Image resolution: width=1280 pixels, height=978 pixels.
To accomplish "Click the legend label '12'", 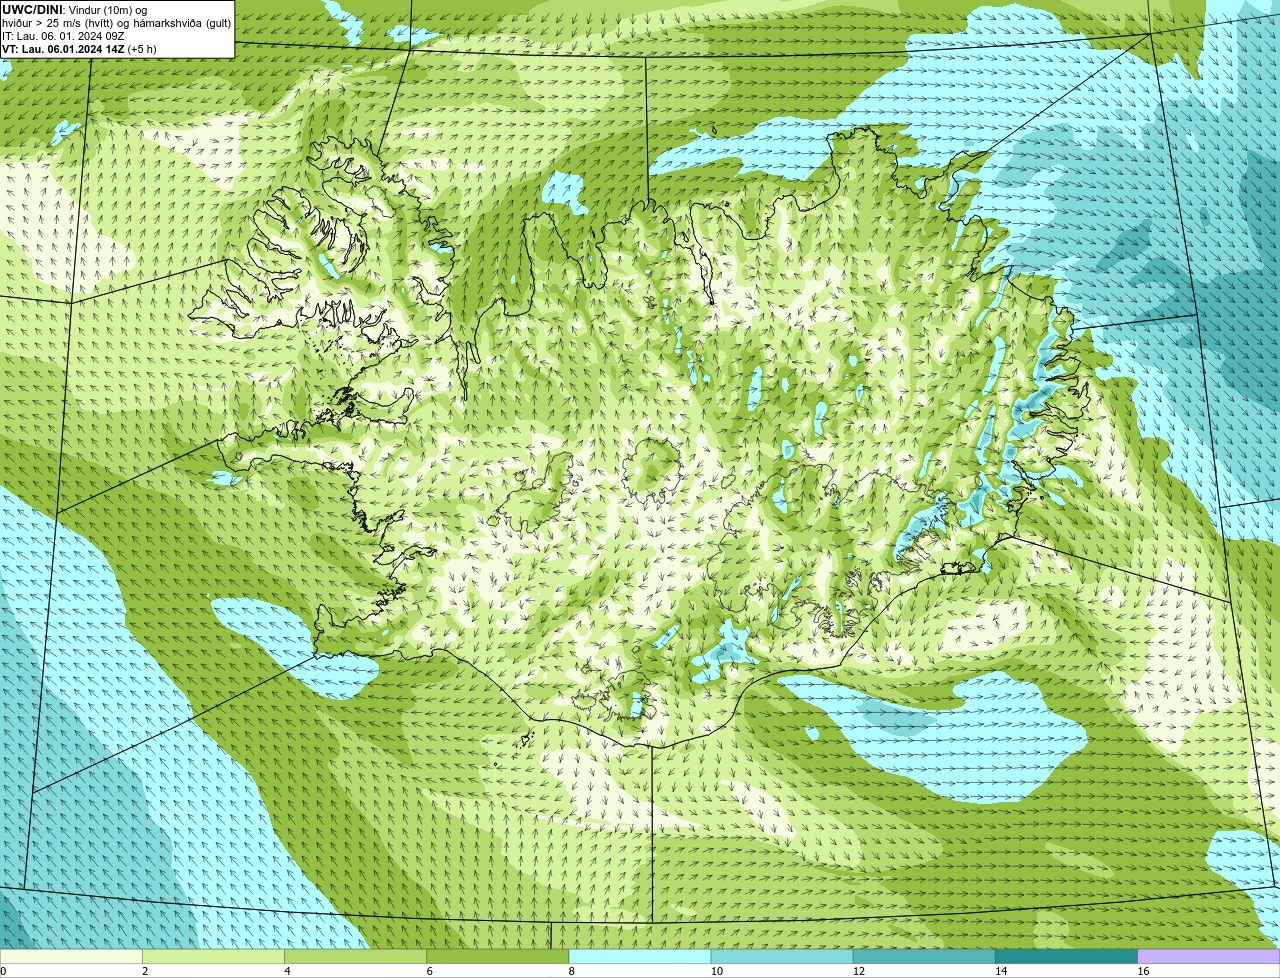I will point(859,971).
